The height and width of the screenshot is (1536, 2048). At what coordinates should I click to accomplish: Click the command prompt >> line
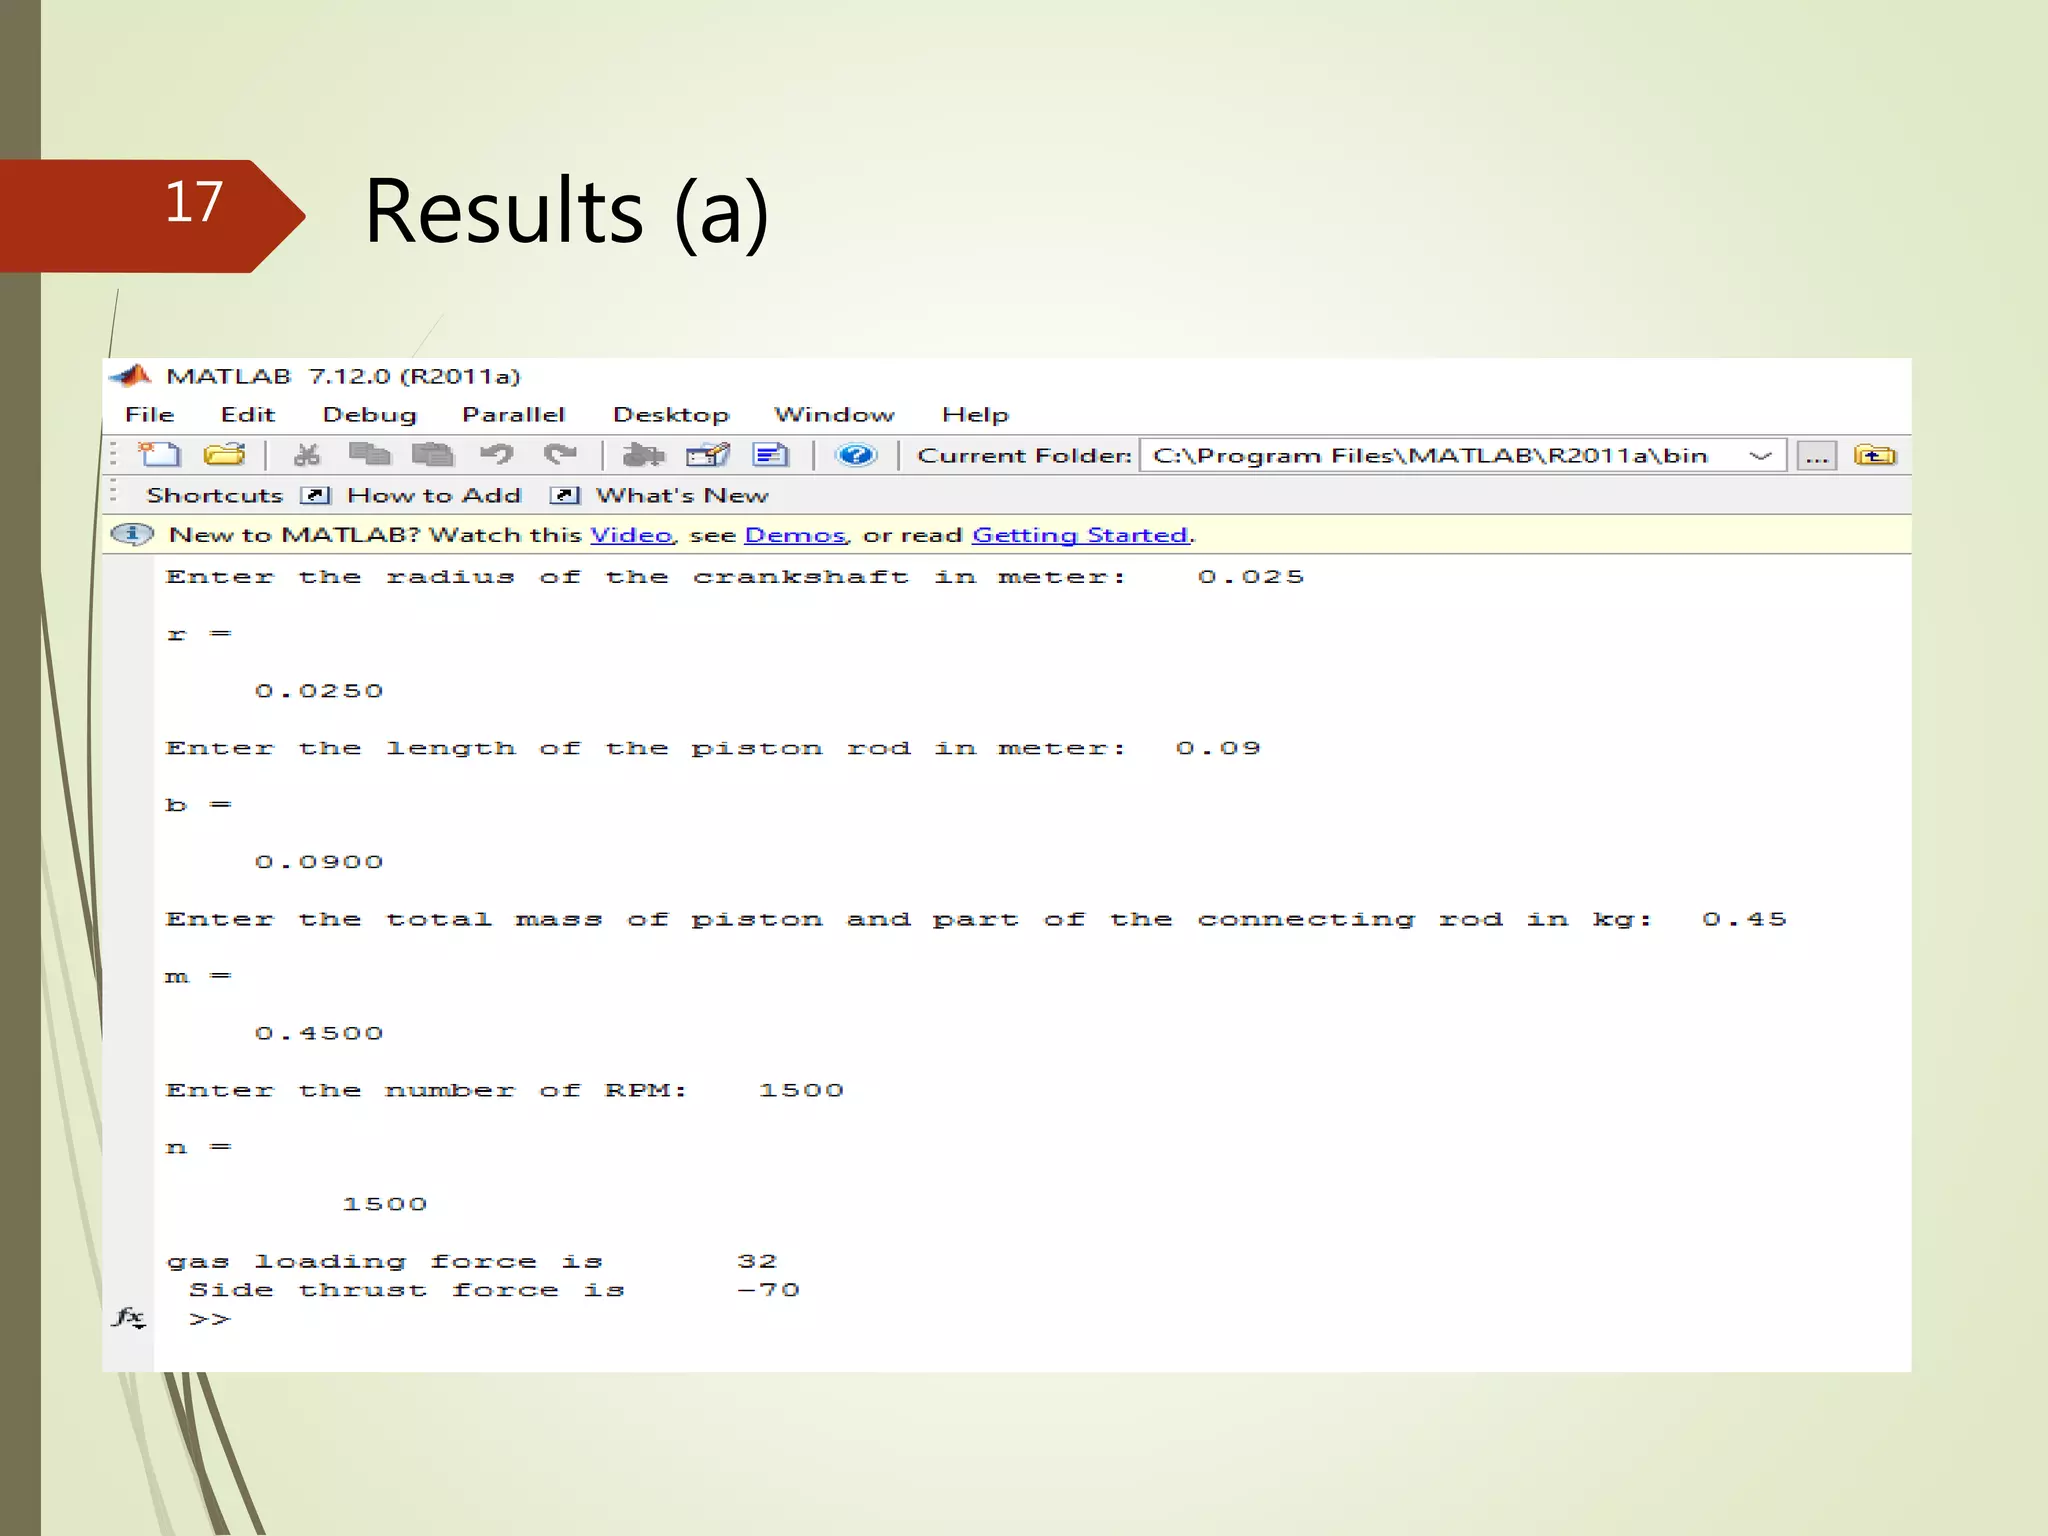[209, 1319]
